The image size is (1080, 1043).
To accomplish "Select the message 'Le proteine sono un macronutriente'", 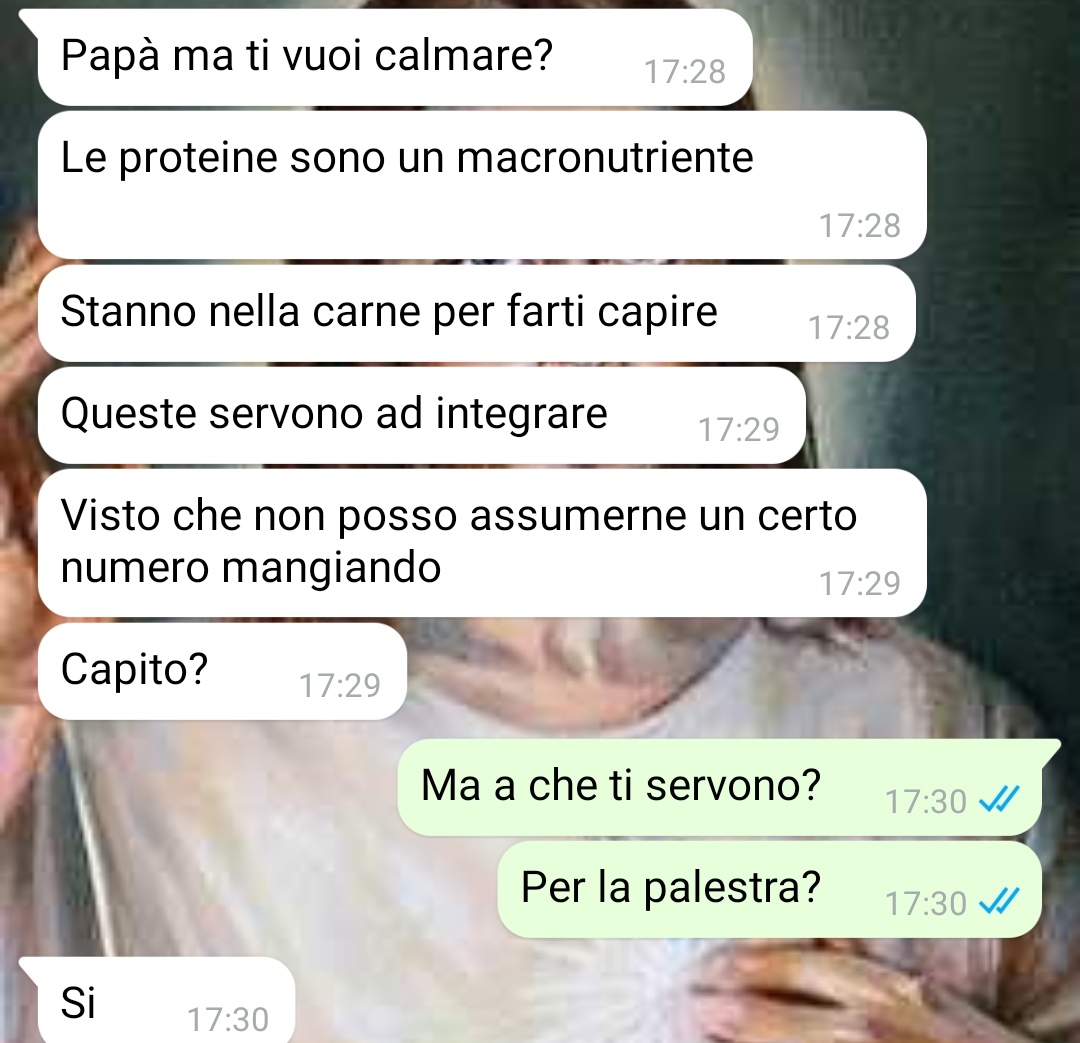I will (x=482, y=185).
